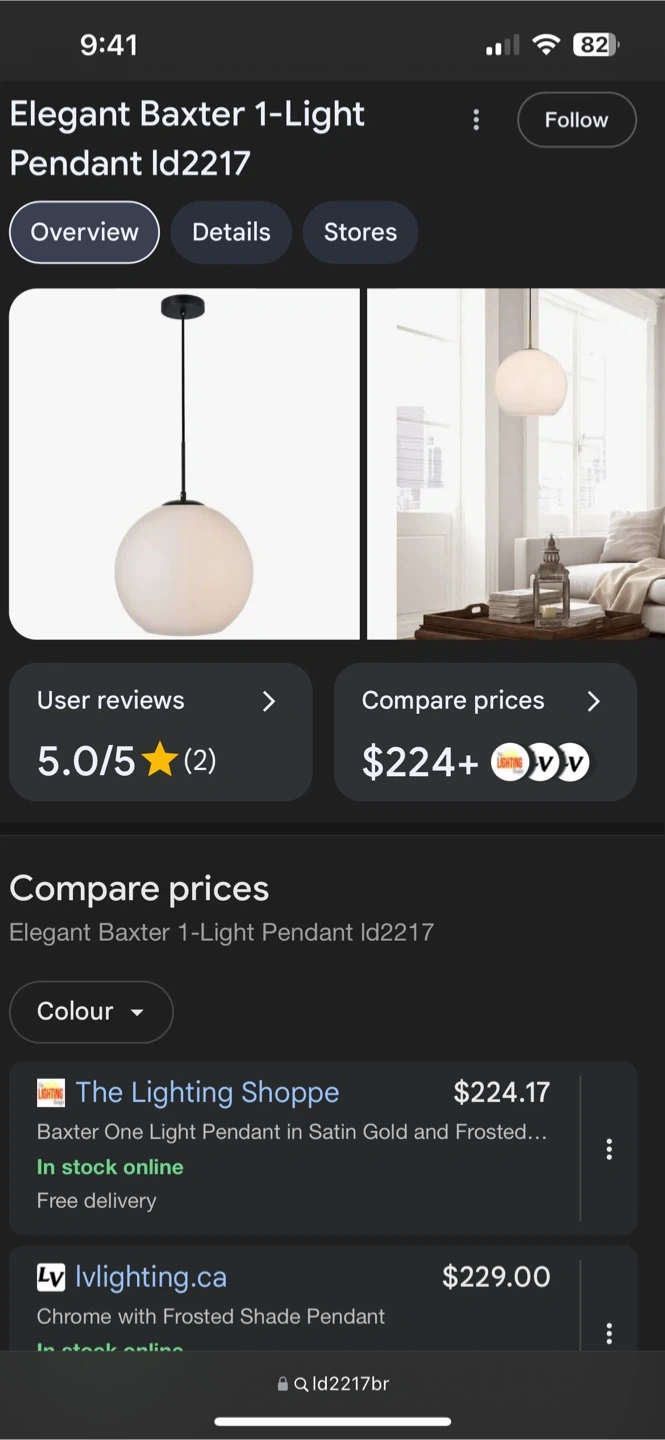This screenshot has width=665, height=1440.
Task: Tap The Lighting Shoppe logo icon
Action: coord(50,1093)
